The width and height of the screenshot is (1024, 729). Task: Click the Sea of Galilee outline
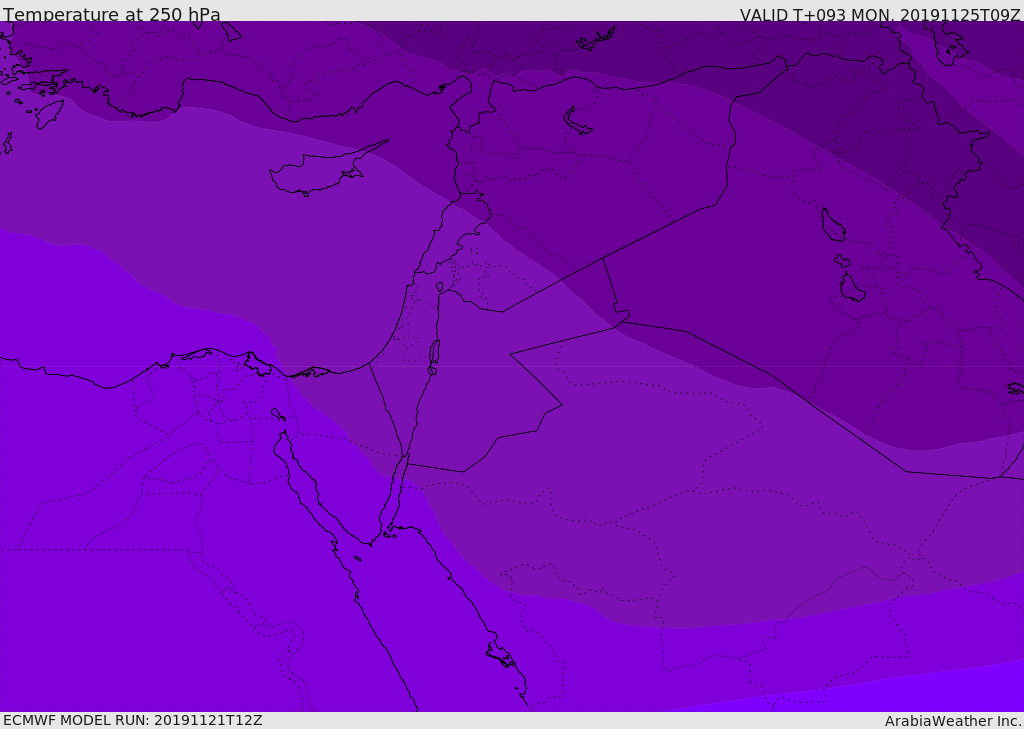(439, 287)
